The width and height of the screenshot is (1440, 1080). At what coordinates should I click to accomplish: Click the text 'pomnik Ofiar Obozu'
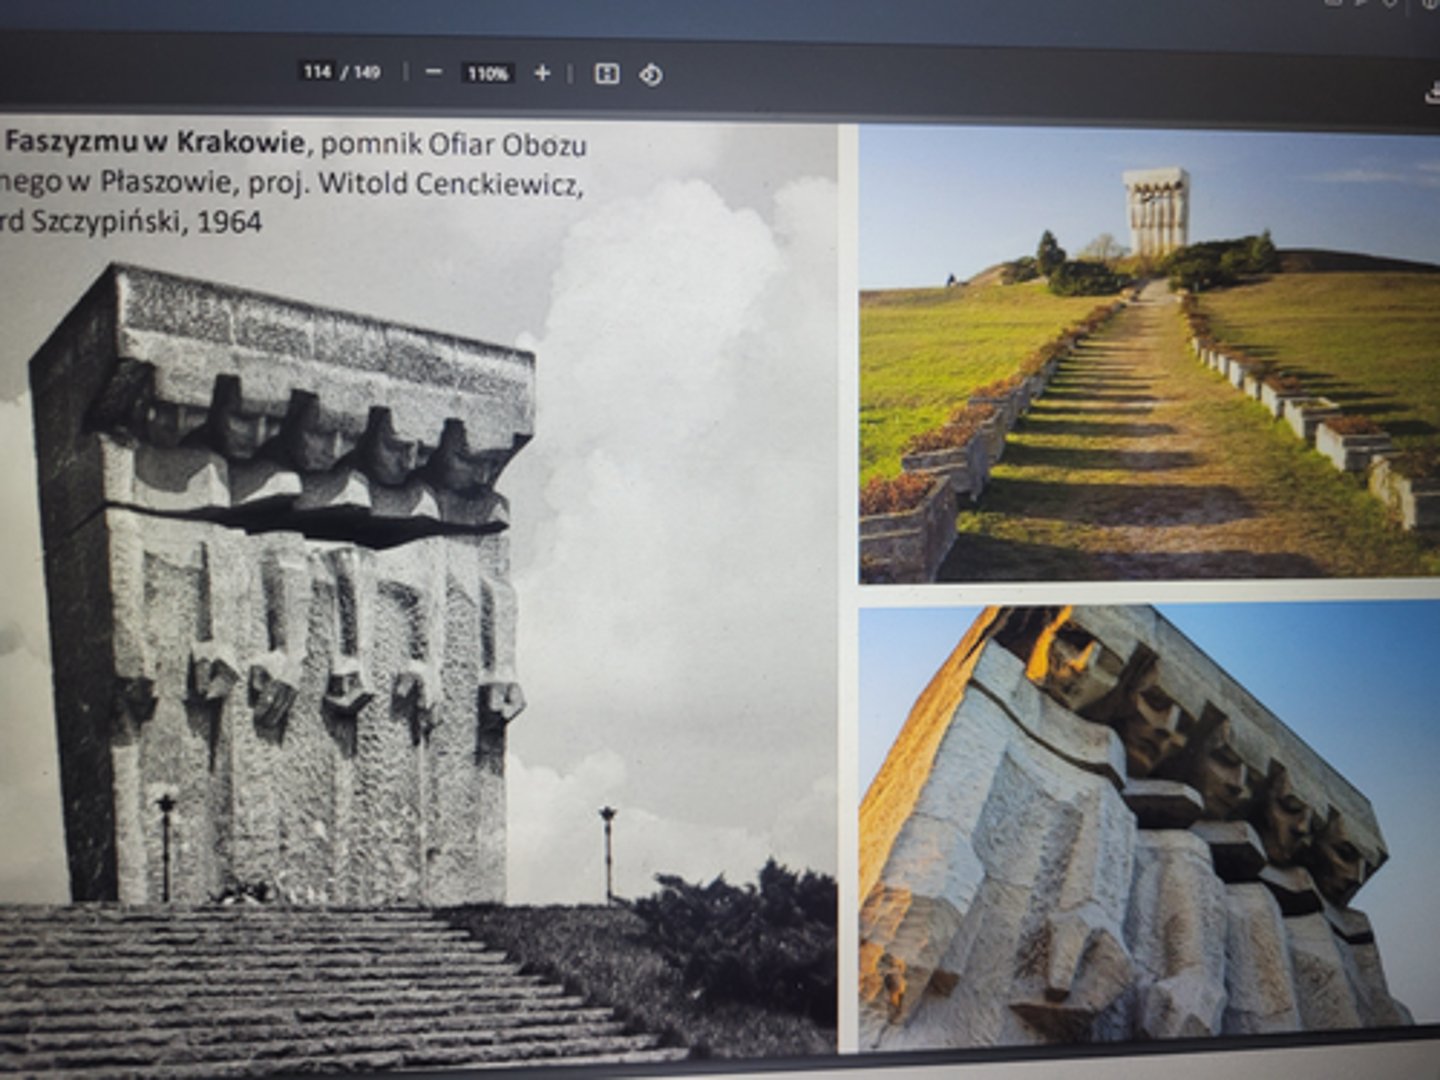[453, 144]
